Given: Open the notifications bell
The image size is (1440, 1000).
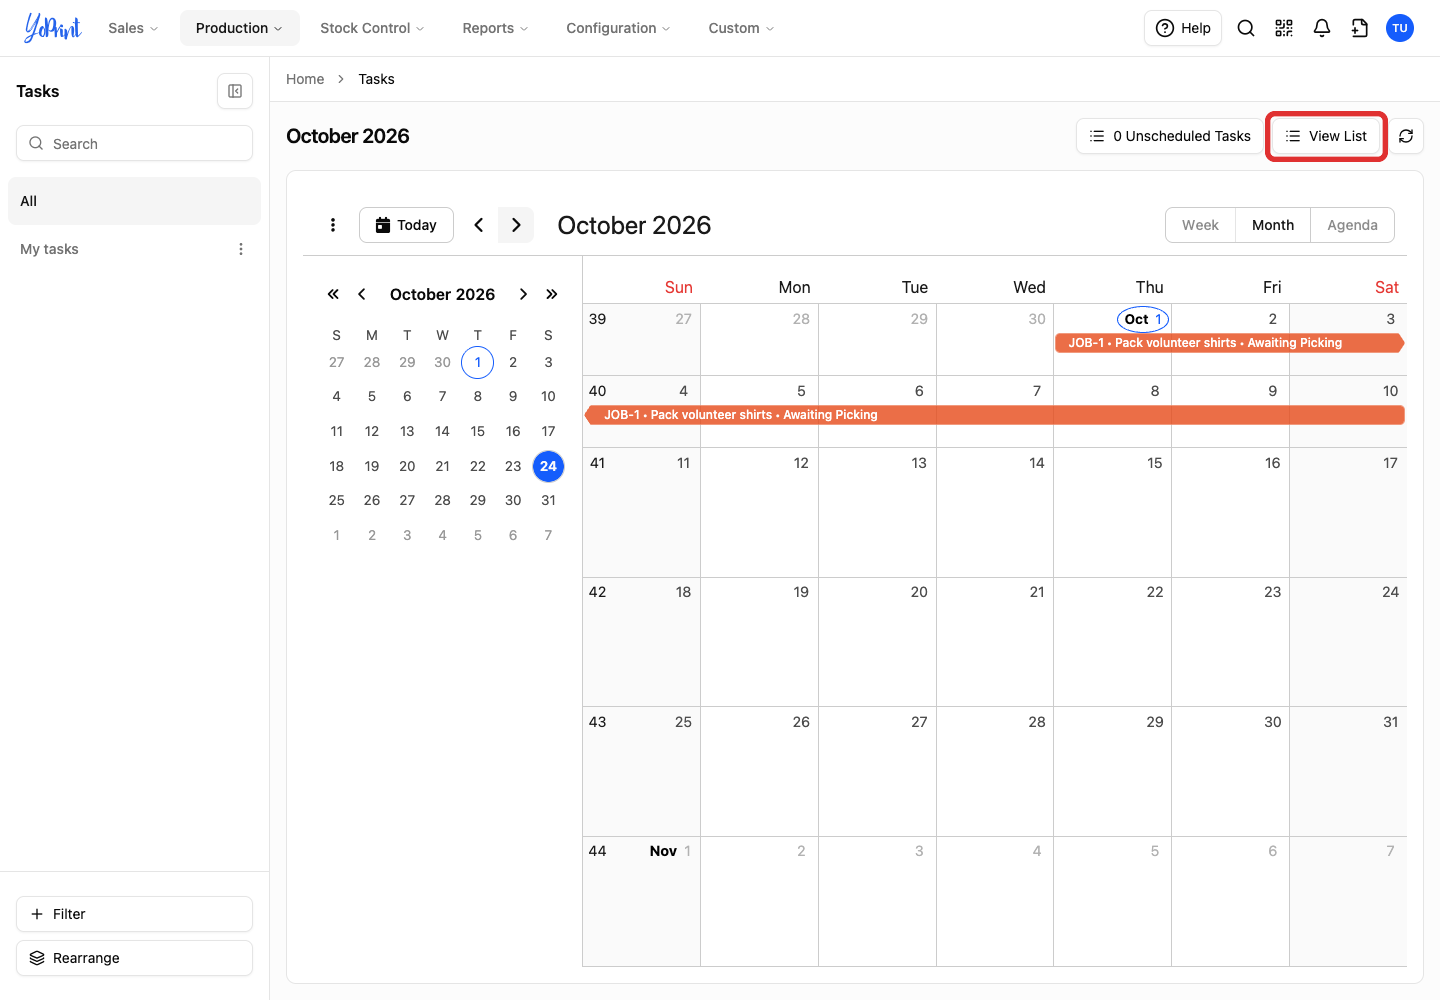Looking at the screenshot, I should [x=1322, y=28].
